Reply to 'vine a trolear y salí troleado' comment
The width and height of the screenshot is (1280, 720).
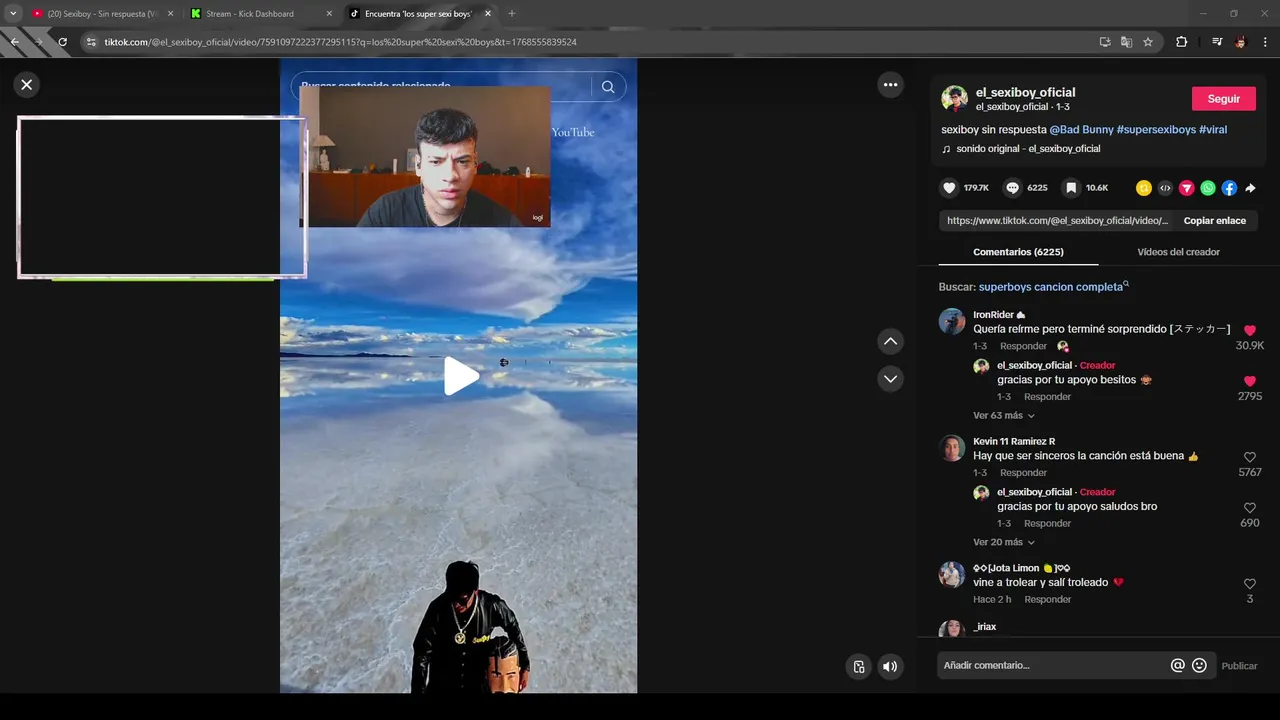click(x=1047, y=600)
